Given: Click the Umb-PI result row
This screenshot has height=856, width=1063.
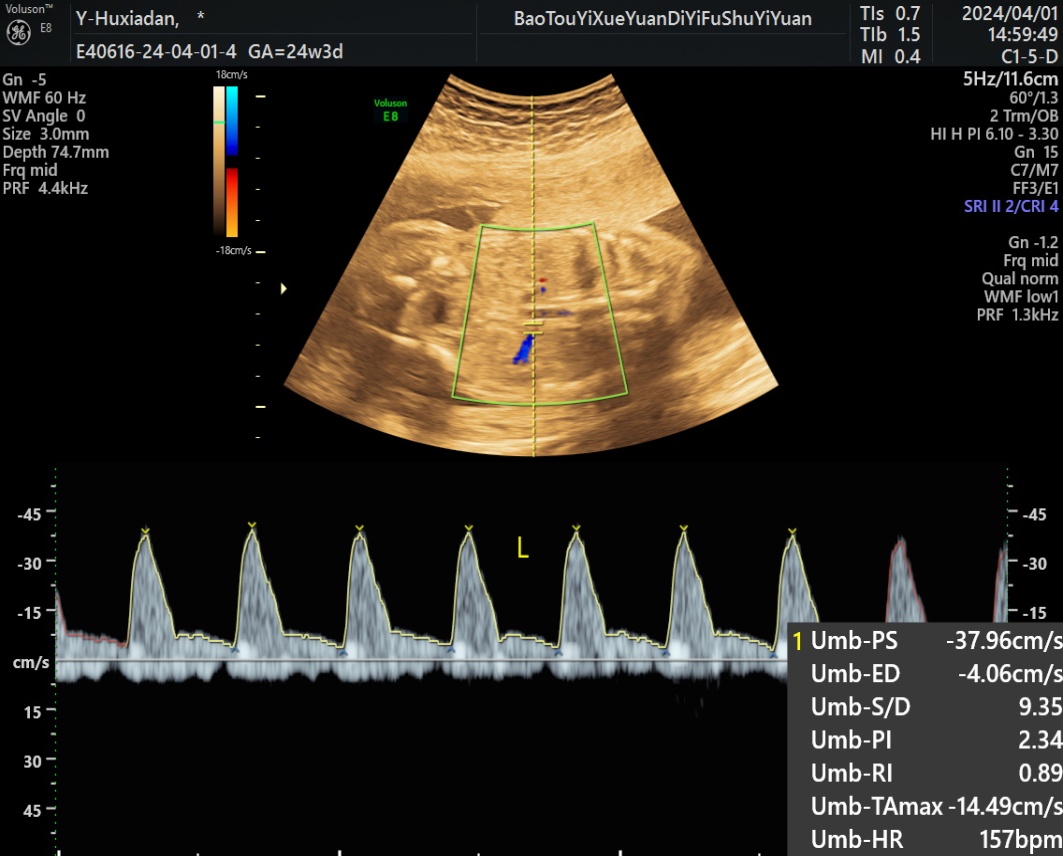Looking at the screenshot, I should point(925,740).
